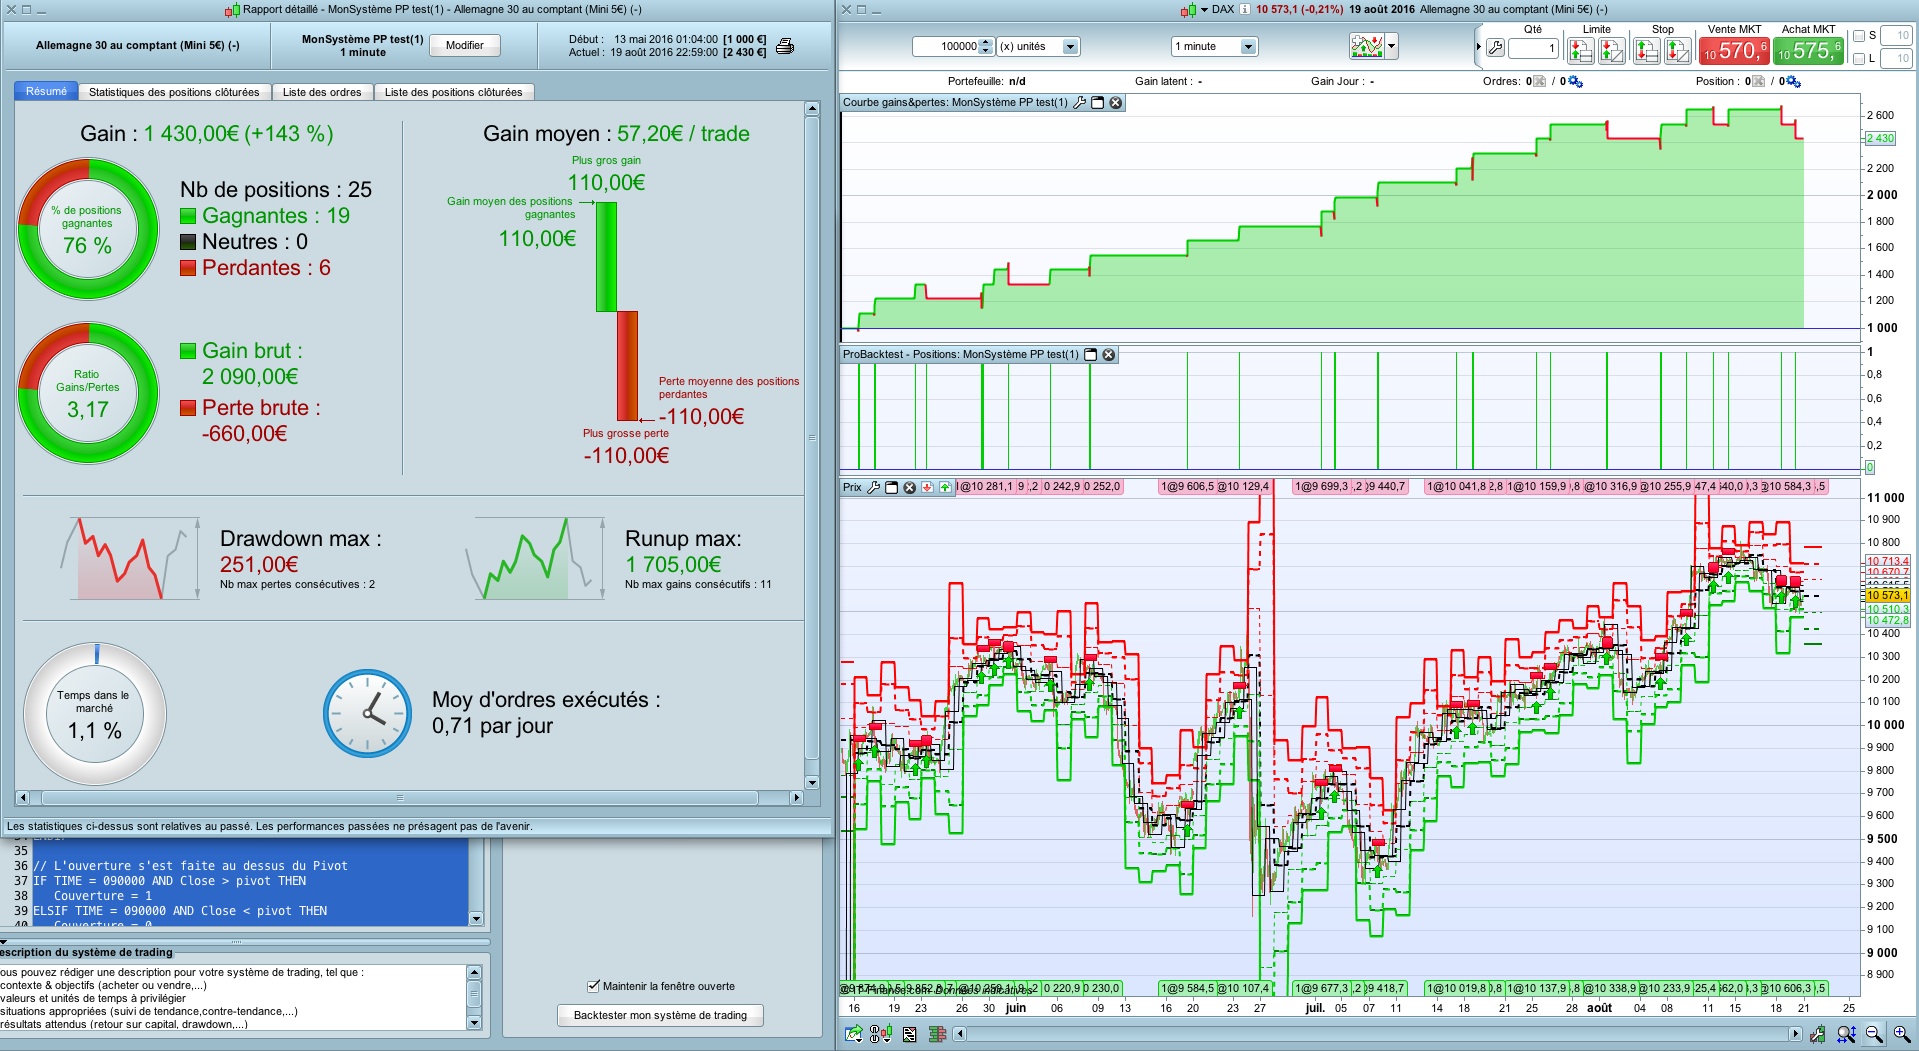Open positions settings gear icon
This screenshot has height=1051, width=1919.
[x=1793, y=81]
